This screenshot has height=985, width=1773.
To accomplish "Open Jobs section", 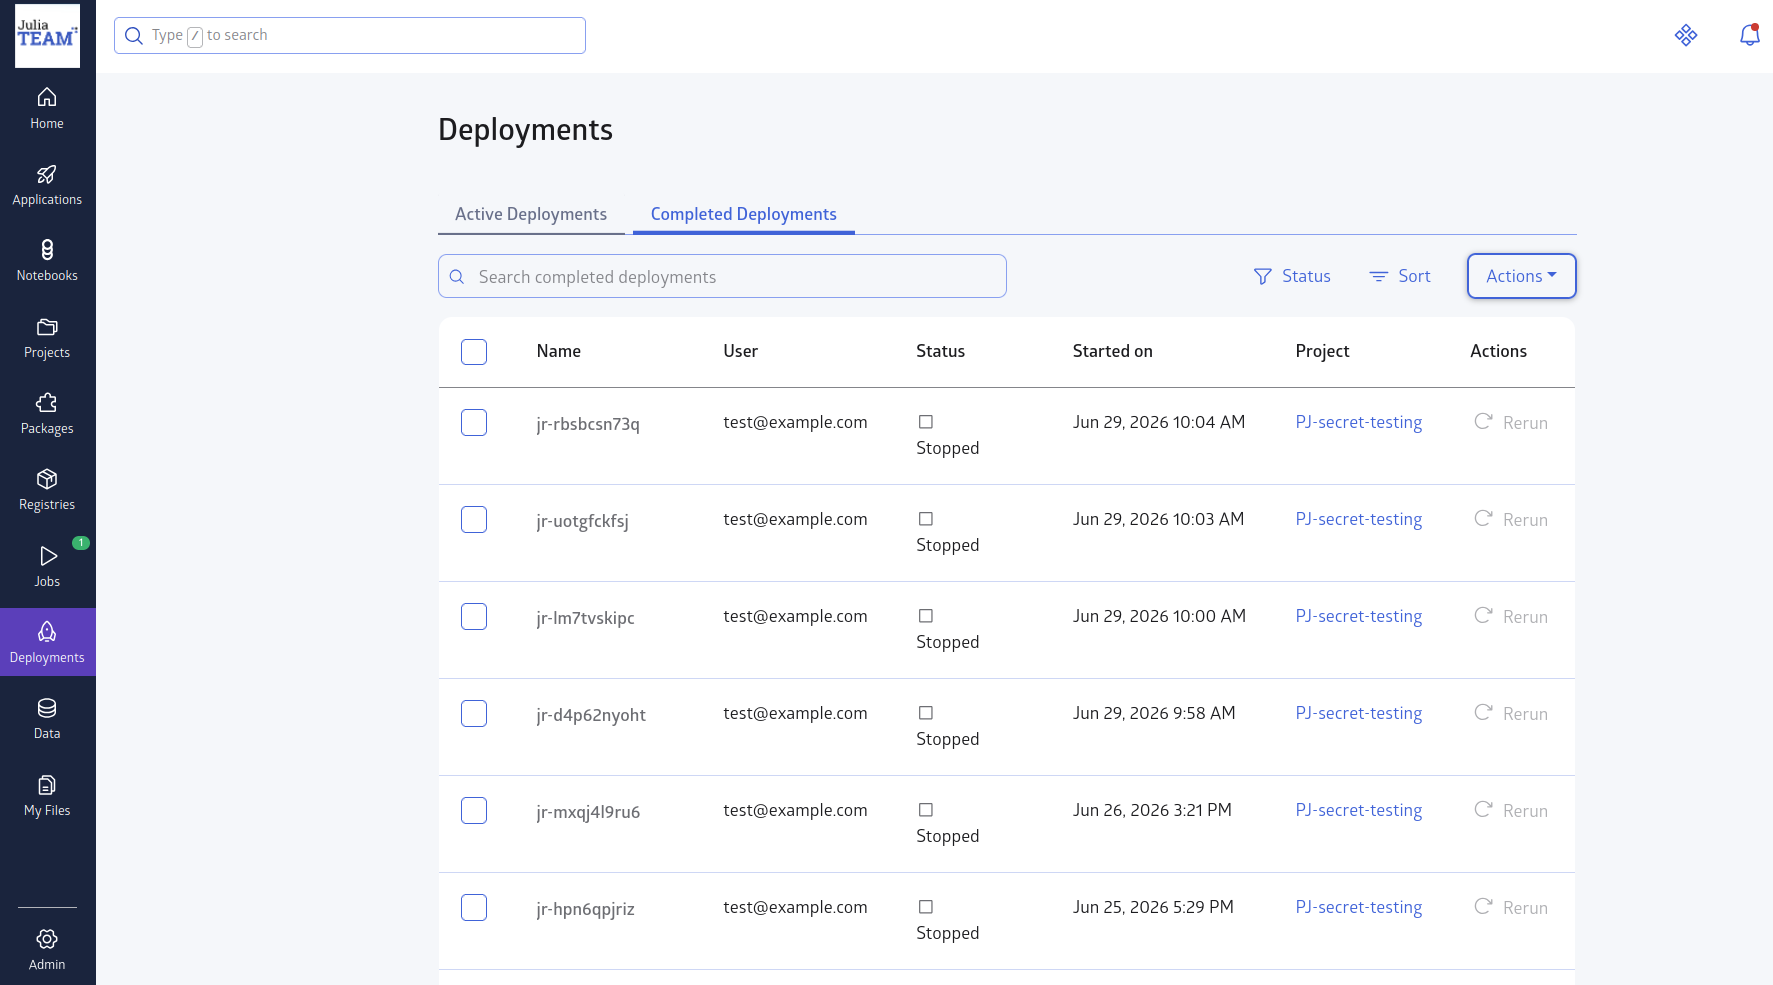I will 47,567.
